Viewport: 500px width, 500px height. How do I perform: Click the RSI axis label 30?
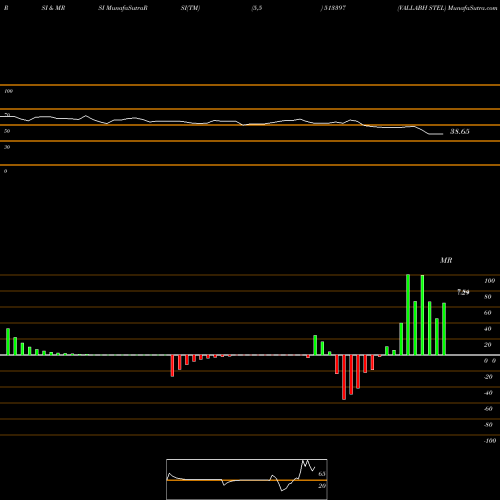point(7,147)
